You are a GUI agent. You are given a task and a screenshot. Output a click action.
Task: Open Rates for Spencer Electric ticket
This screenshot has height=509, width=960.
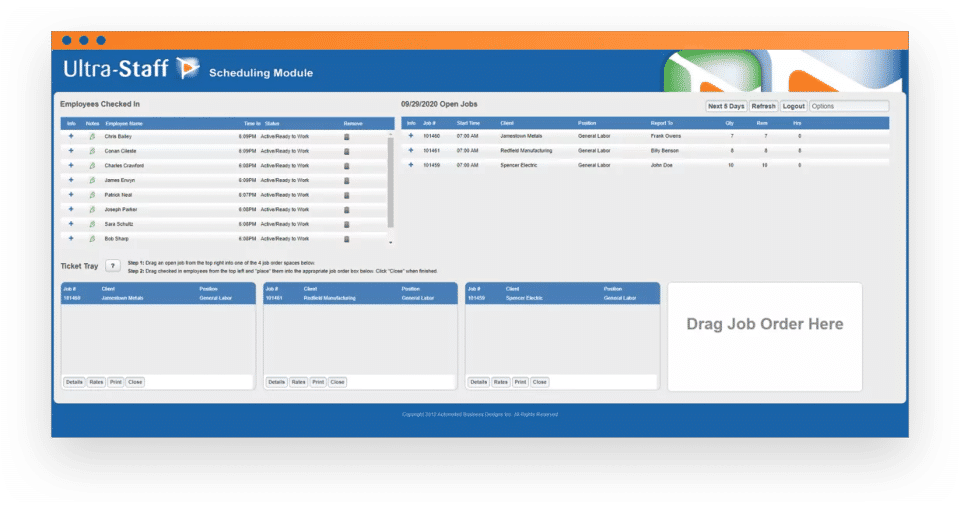tap(500, 382)
